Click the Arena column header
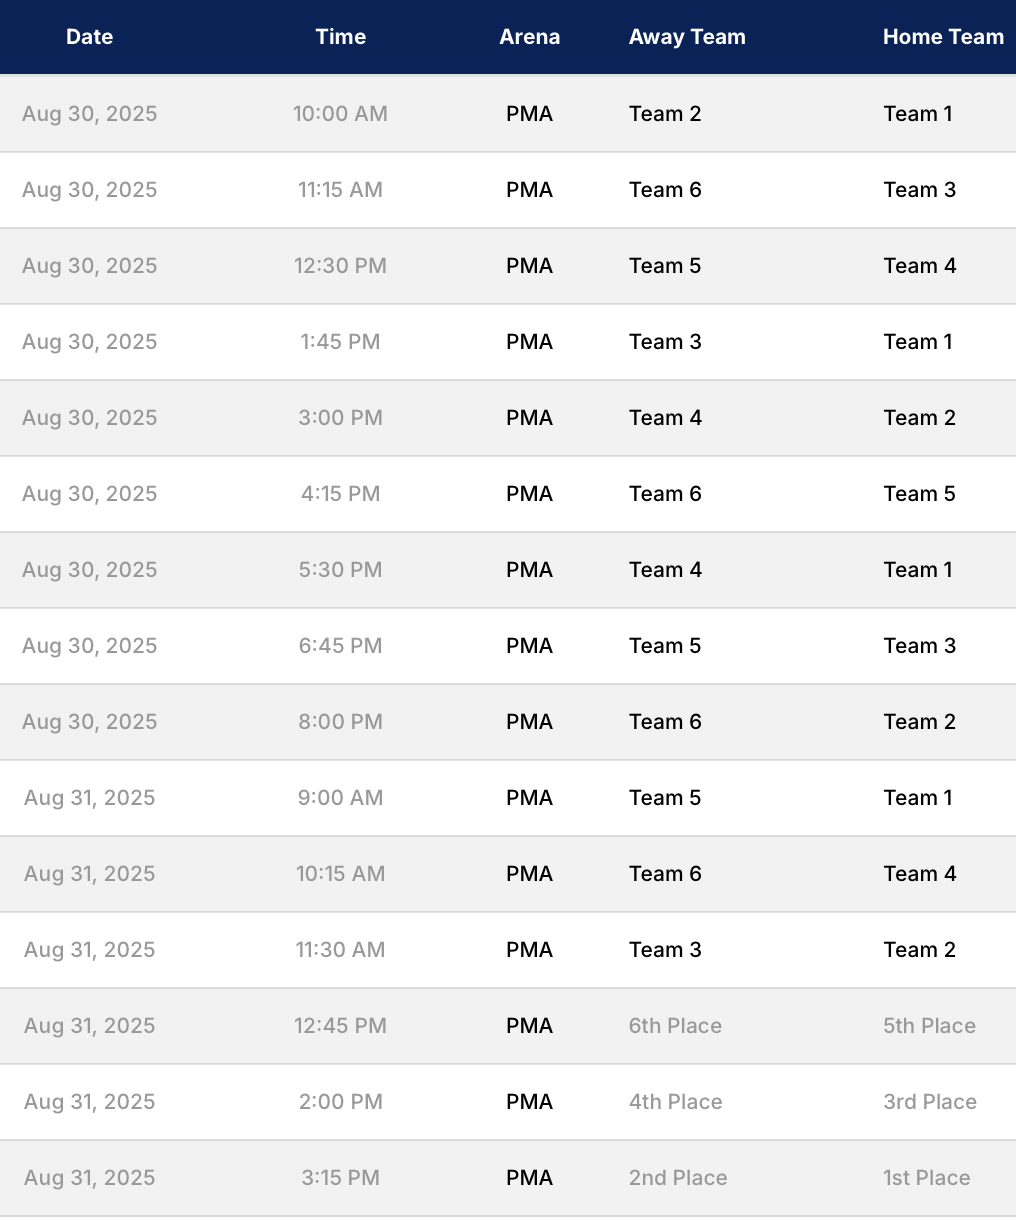 529,37
